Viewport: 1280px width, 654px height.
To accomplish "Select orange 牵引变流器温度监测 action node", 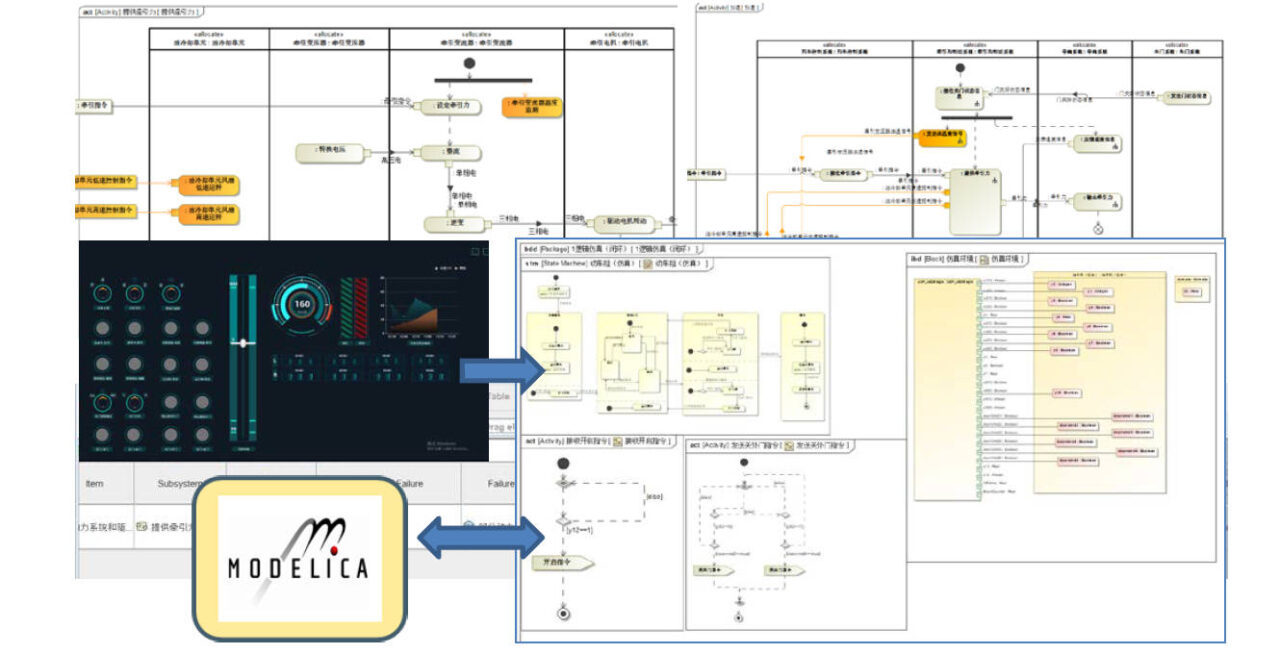I will (532, 105).
